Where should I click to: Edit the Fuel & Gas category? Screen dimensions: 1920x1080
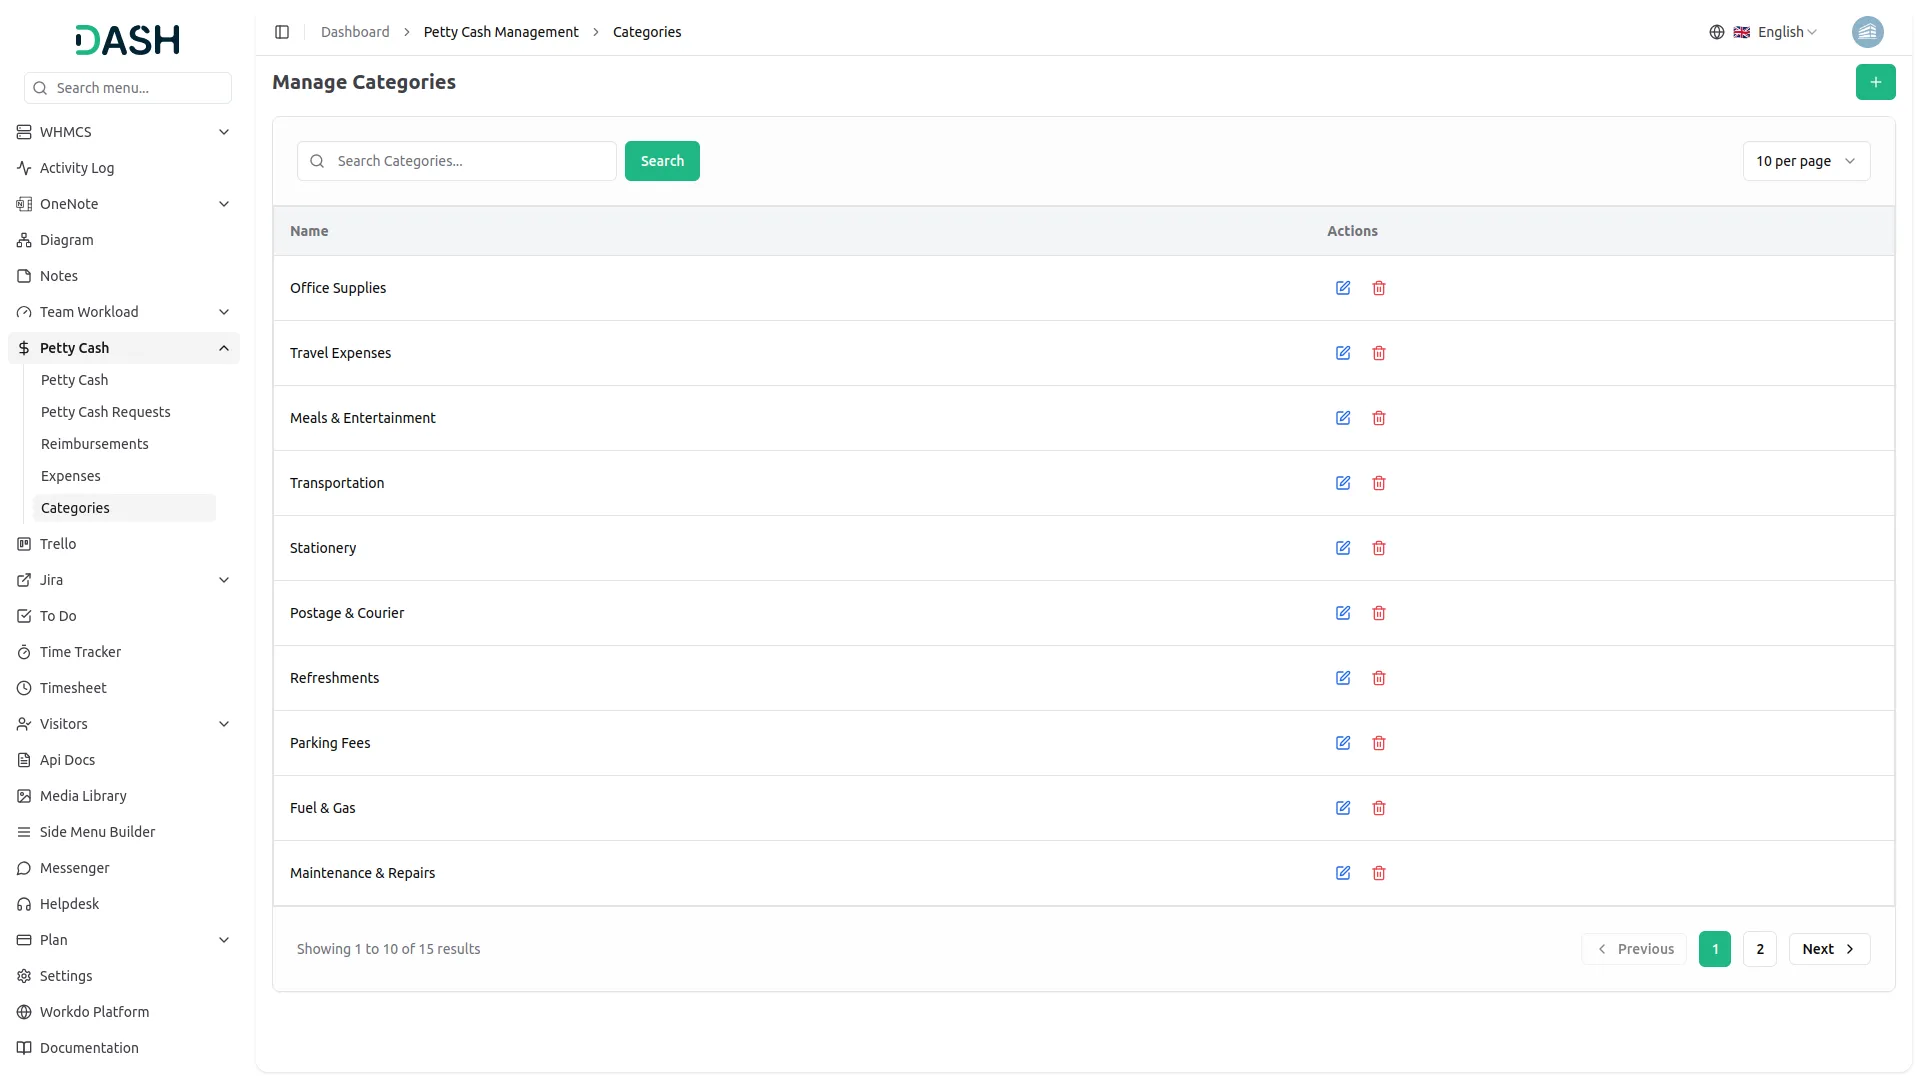pyautogui.click(x=1343, y=808)
